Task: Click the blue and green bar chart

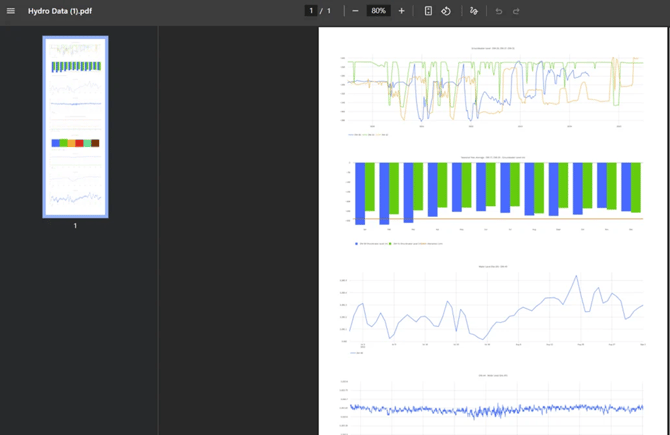Action: coord(495,192)
